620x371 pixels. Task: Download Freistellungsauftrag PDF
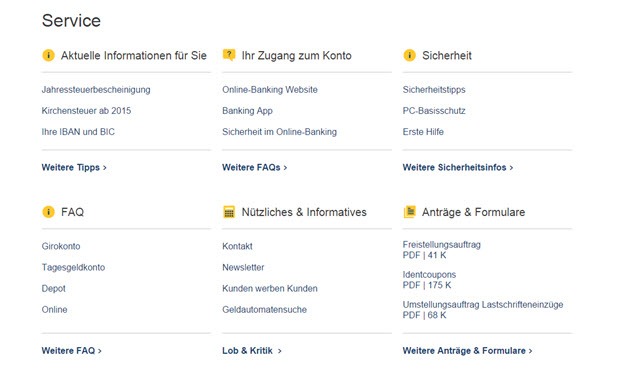[x=442, y=250]
